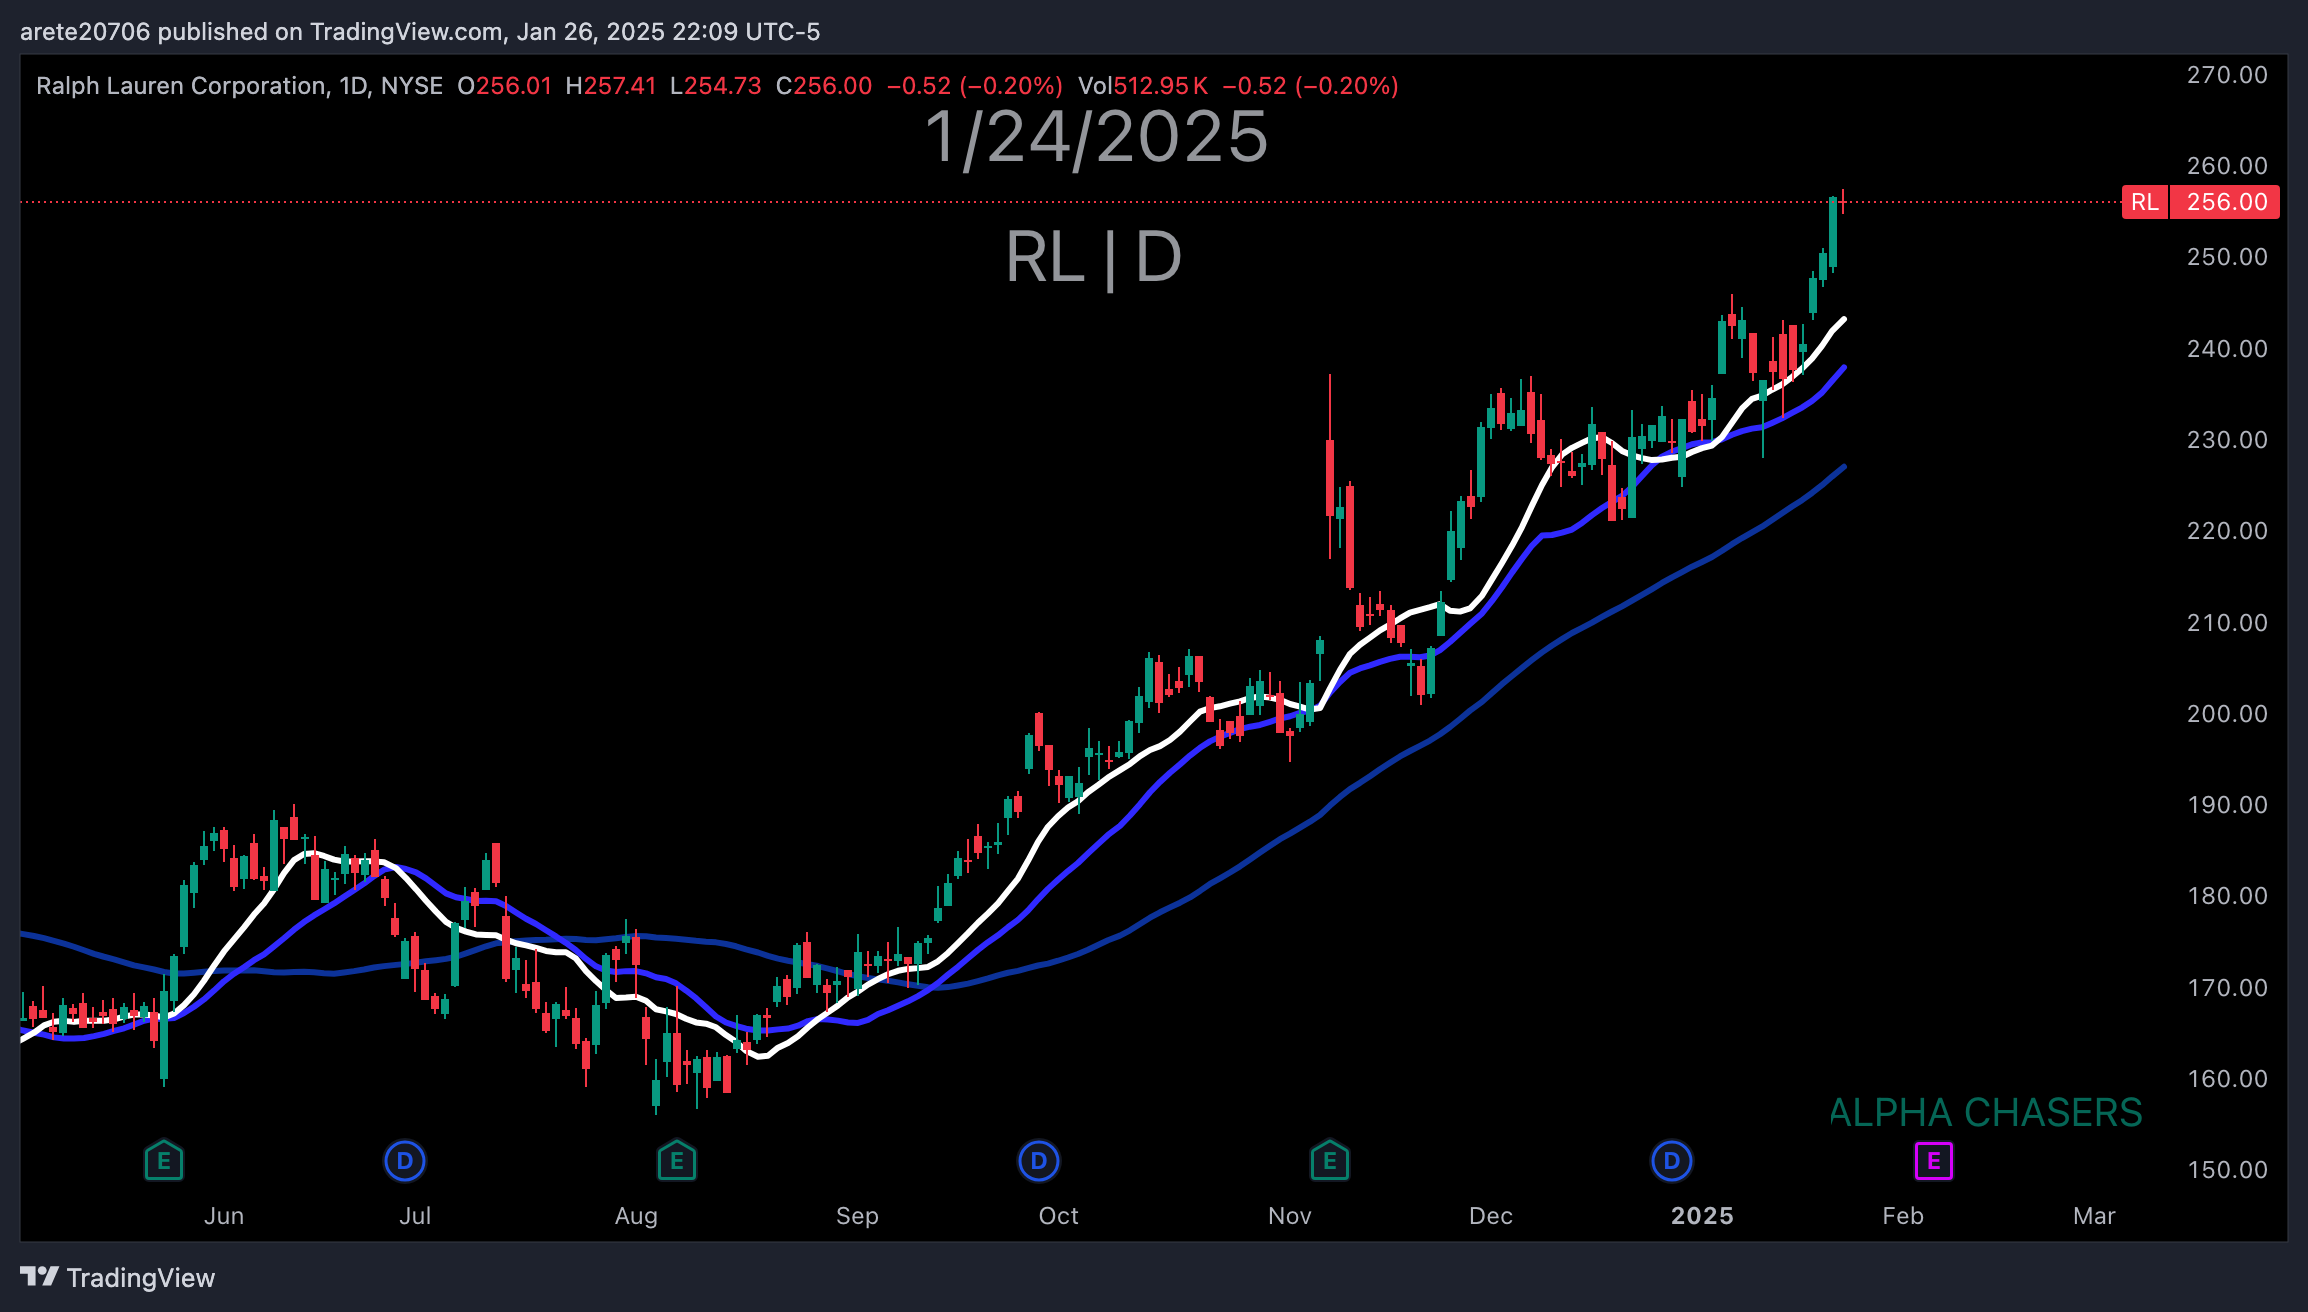
Task: Click the red RL ticker tag
Action: coord(2145,202)
